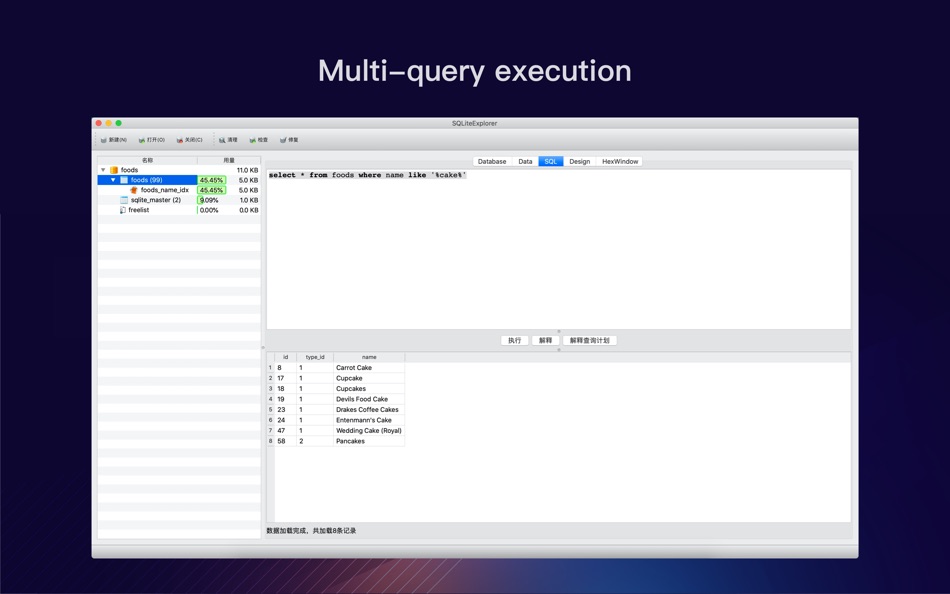Select the Entenmann's Cake cell

tap(369, 420)
